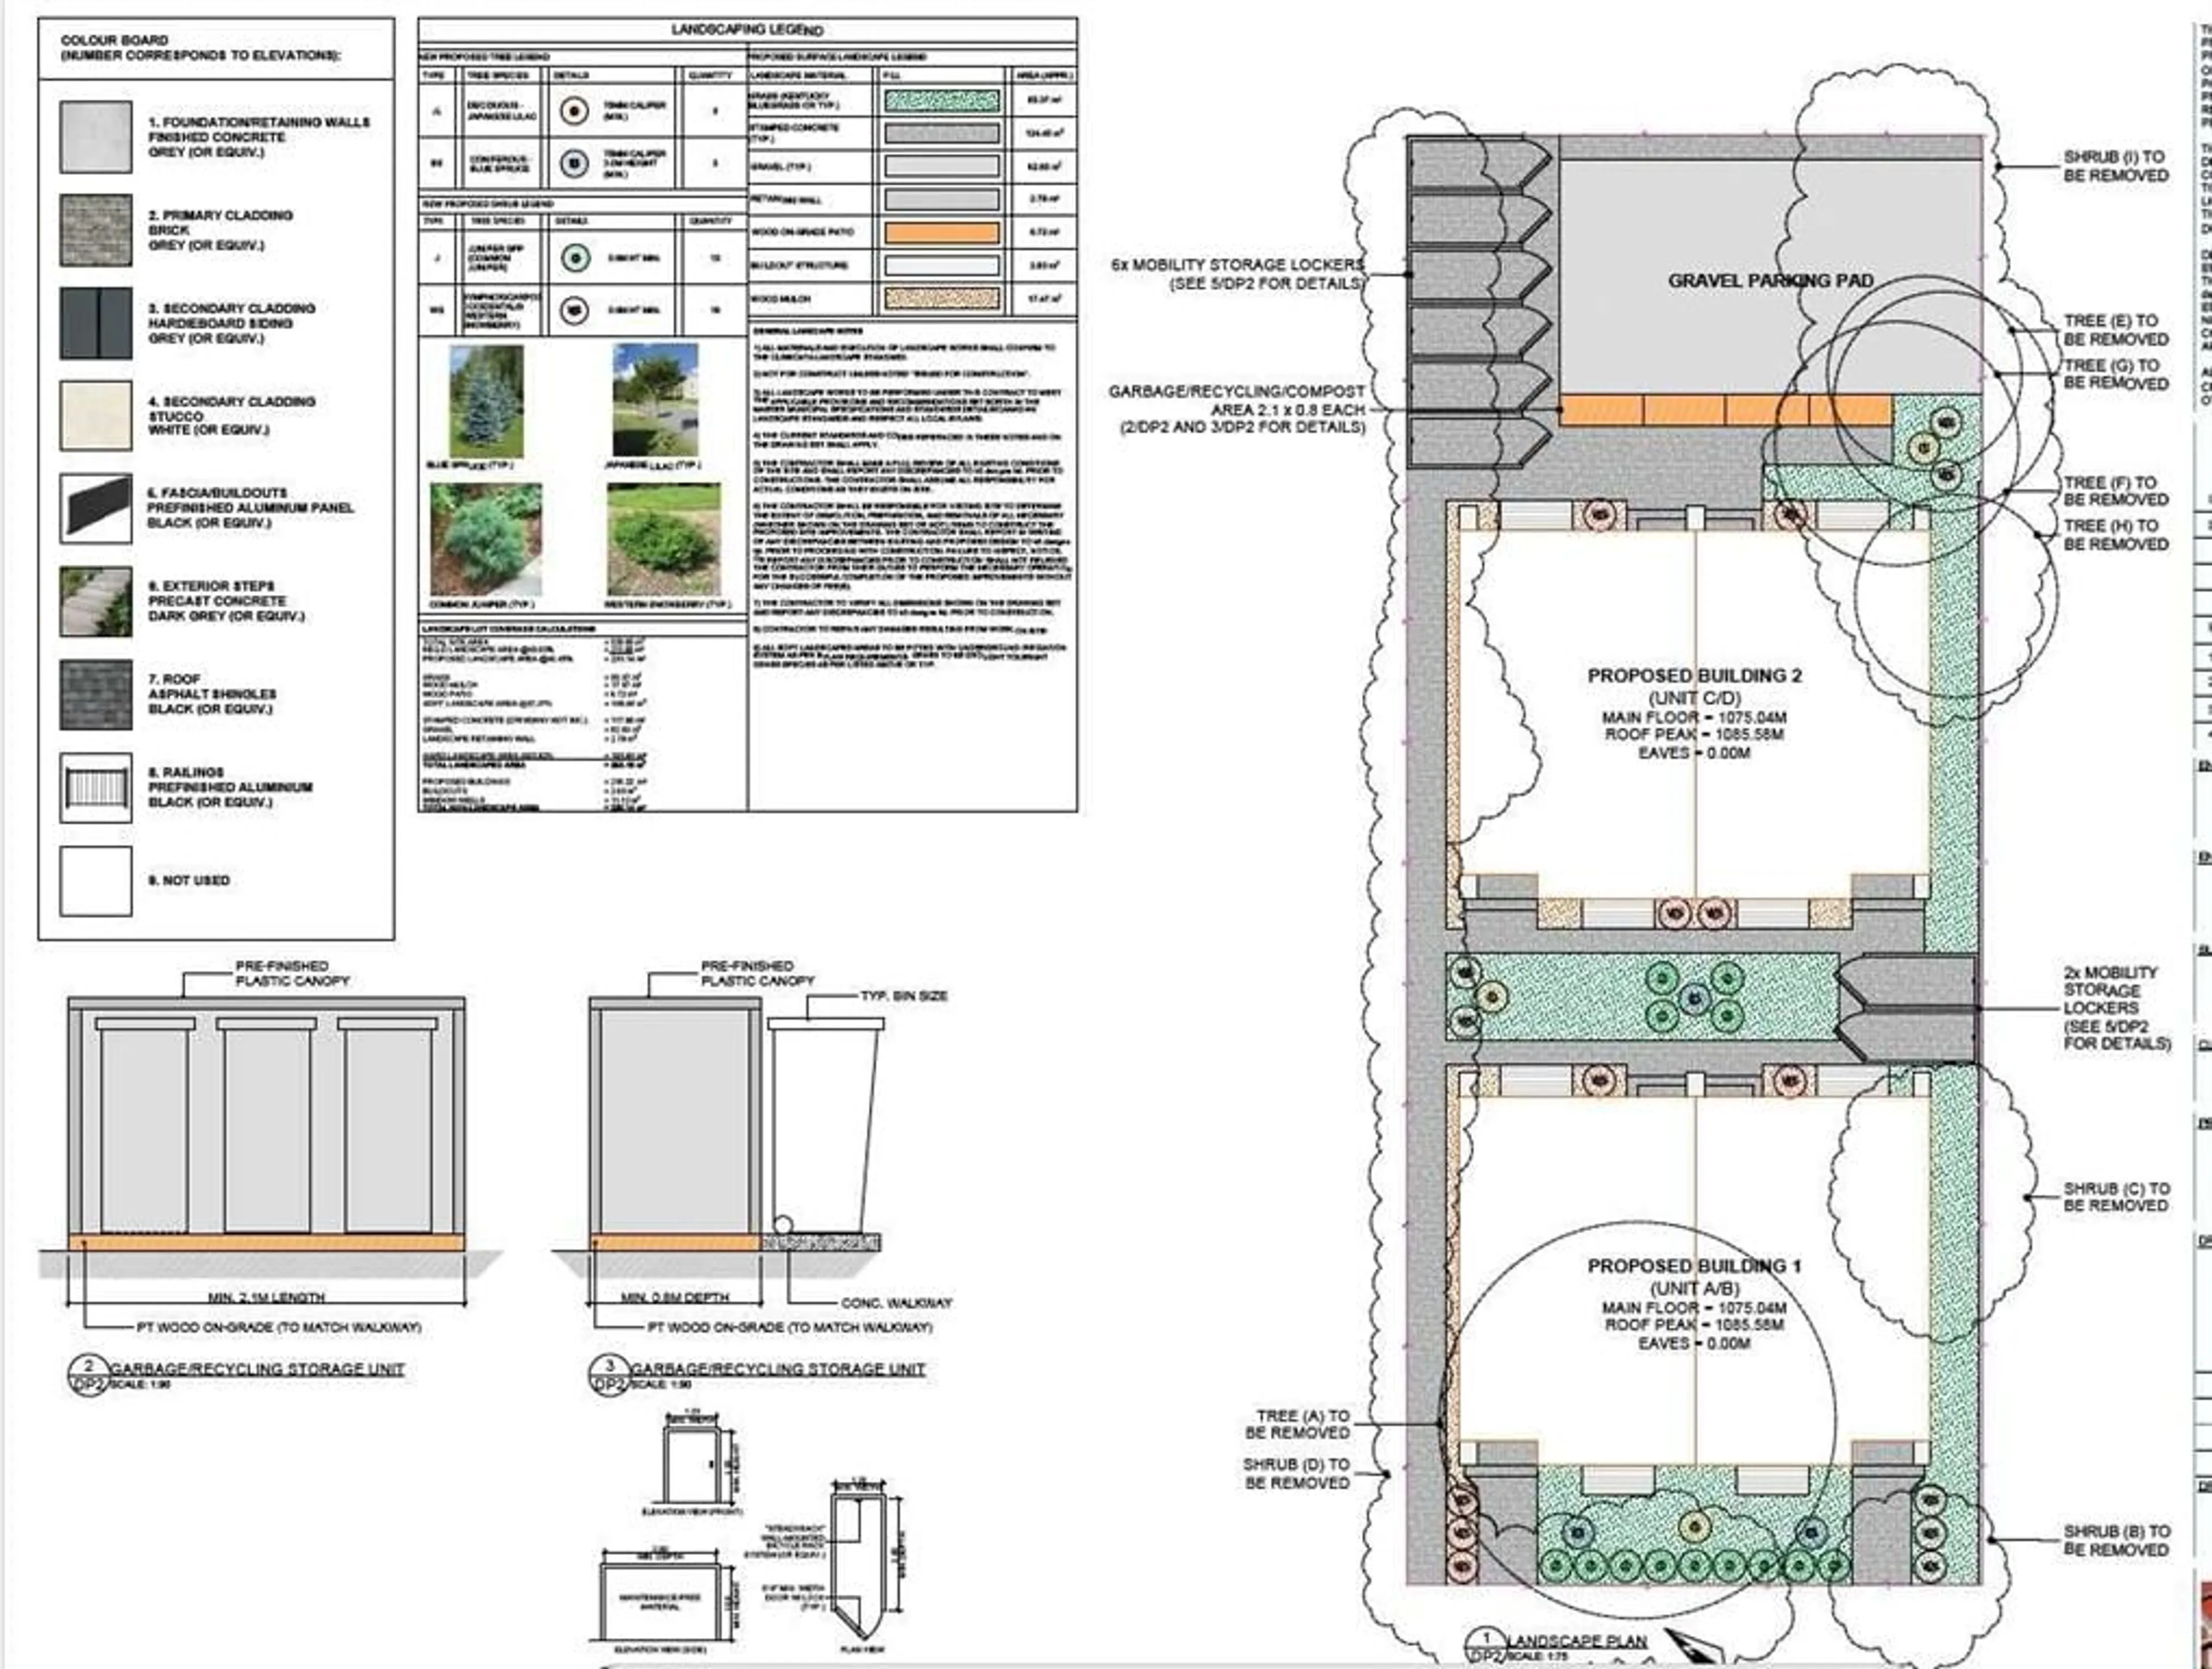The height and width of the screenshot is (1669, 2212).
Task: Click the Stamped Concrete fill swatch in legend
Action: point(941,133)
